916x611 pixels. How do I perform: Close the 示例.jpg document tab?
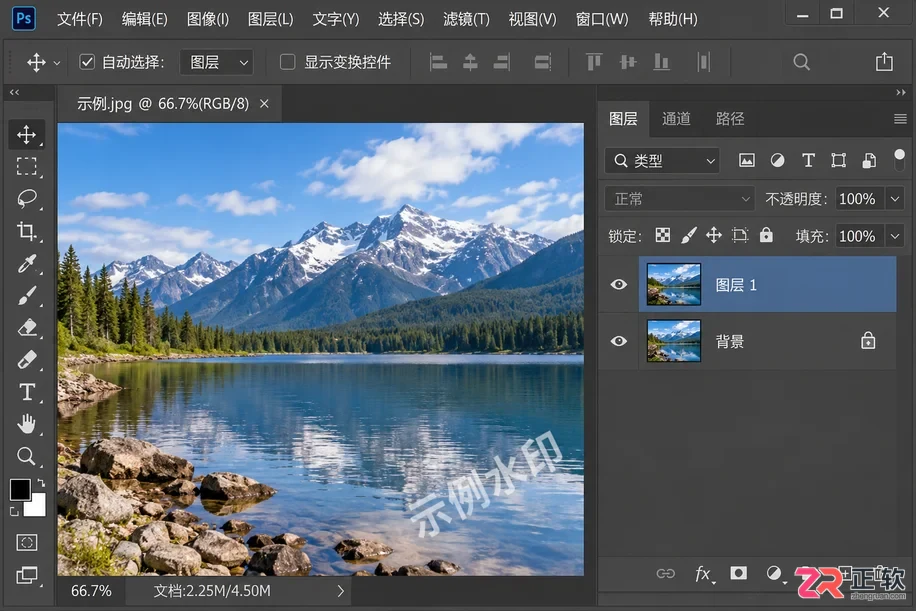coord(264,104)
